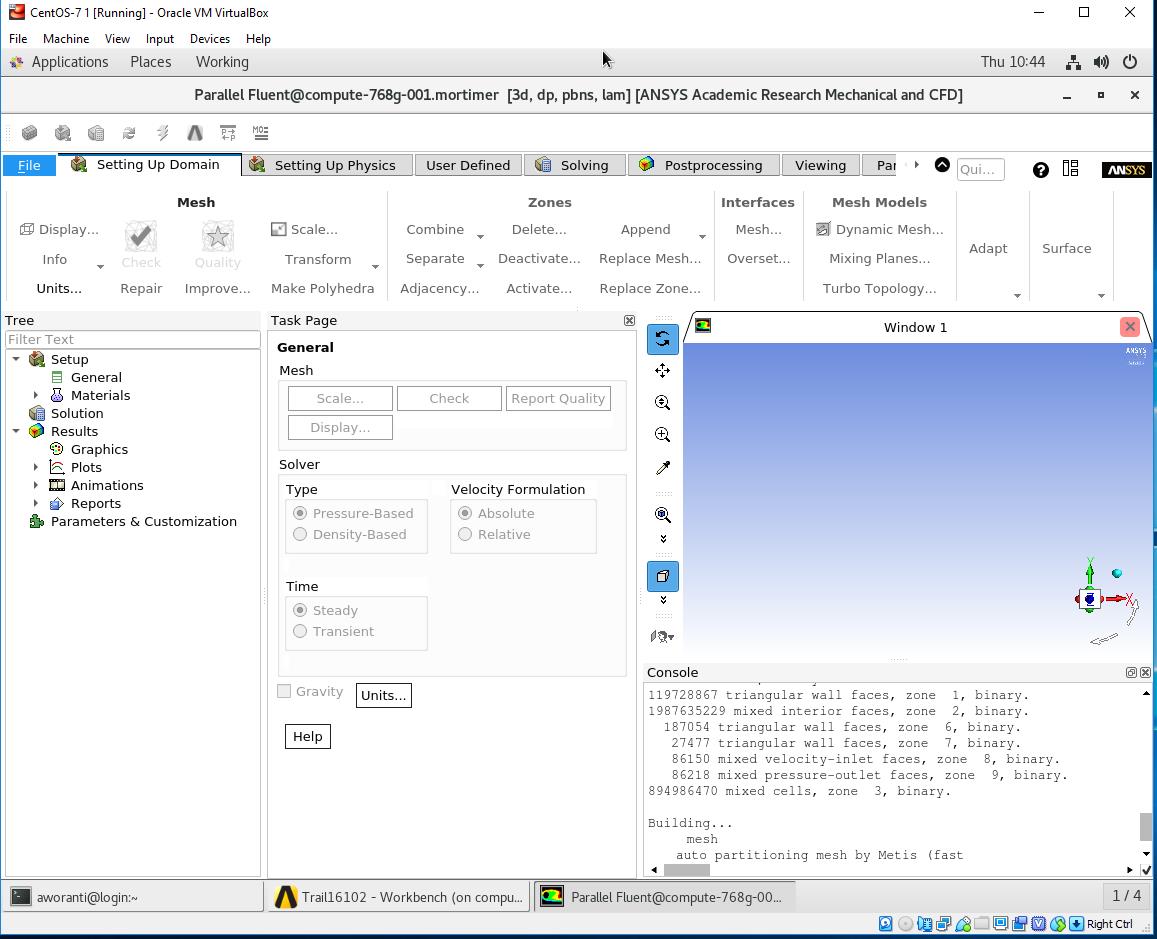Screen dimensions: 1157x939
Task: Click the layout arrangement icon near ANSYS logo
Action: [x=1071, y=169]
